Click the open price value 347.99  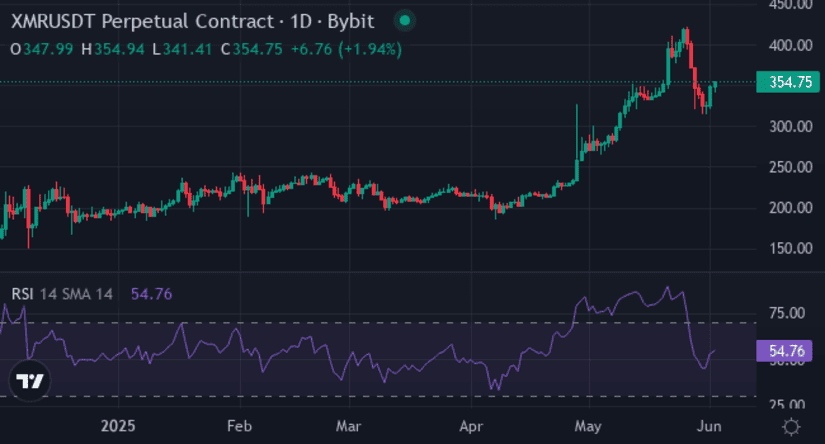pos(48,49)
